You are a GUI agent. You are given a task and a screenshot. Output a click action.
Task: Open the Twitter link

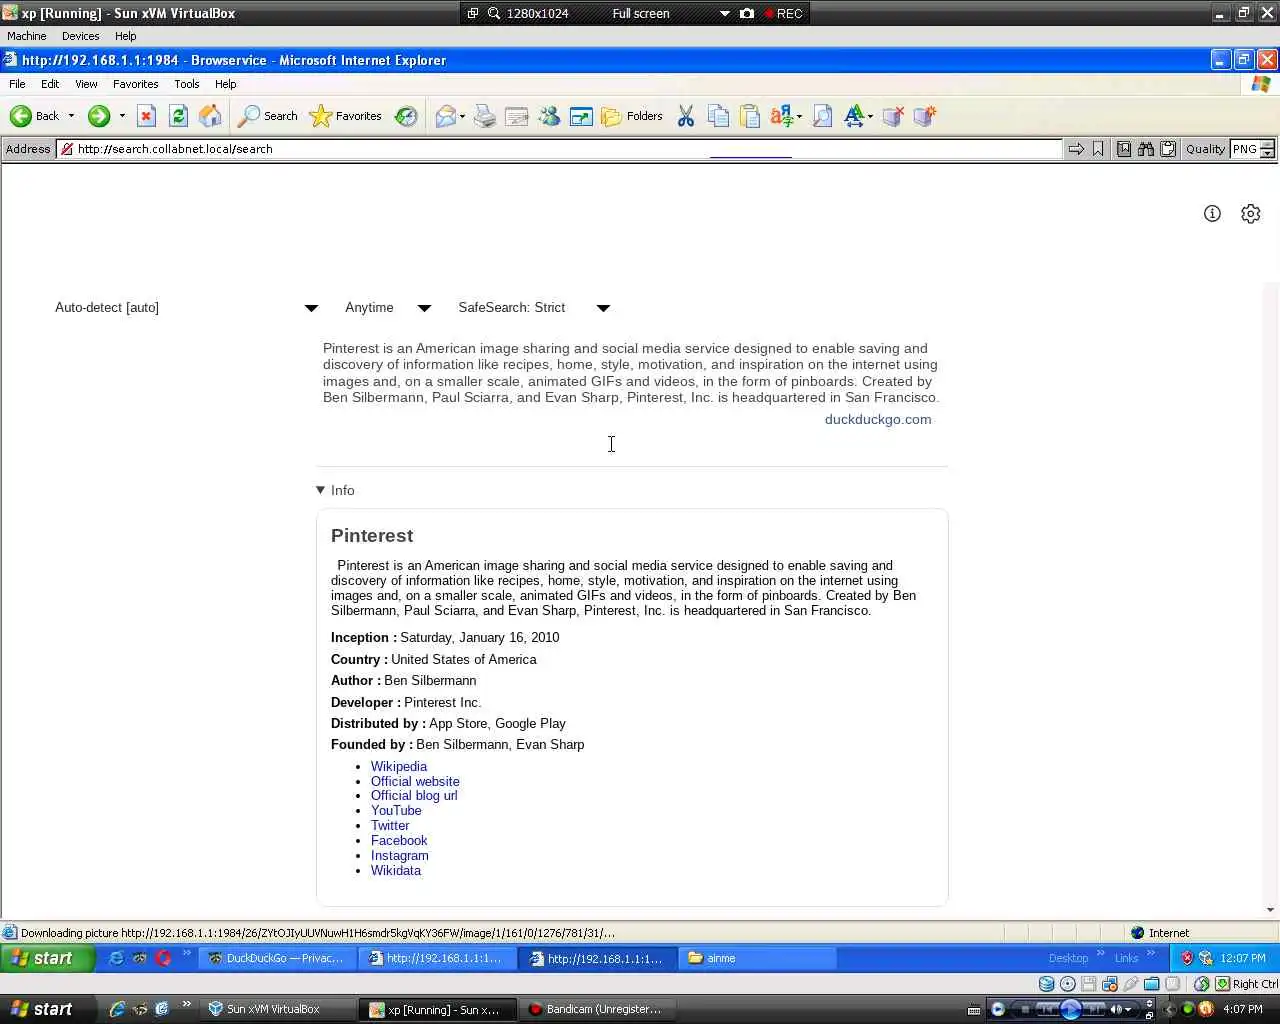(390, 826)
